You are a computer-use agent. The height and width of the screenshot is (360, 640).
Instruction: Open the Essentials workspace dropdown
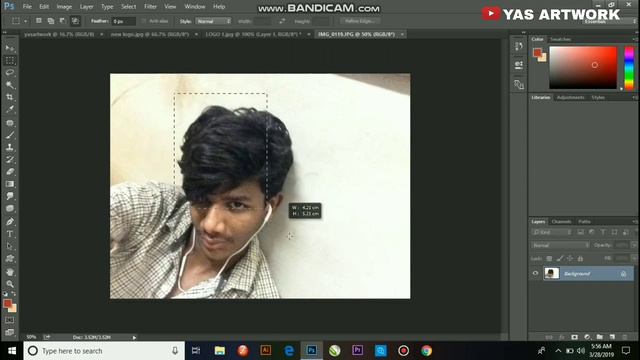click(608, 21)
